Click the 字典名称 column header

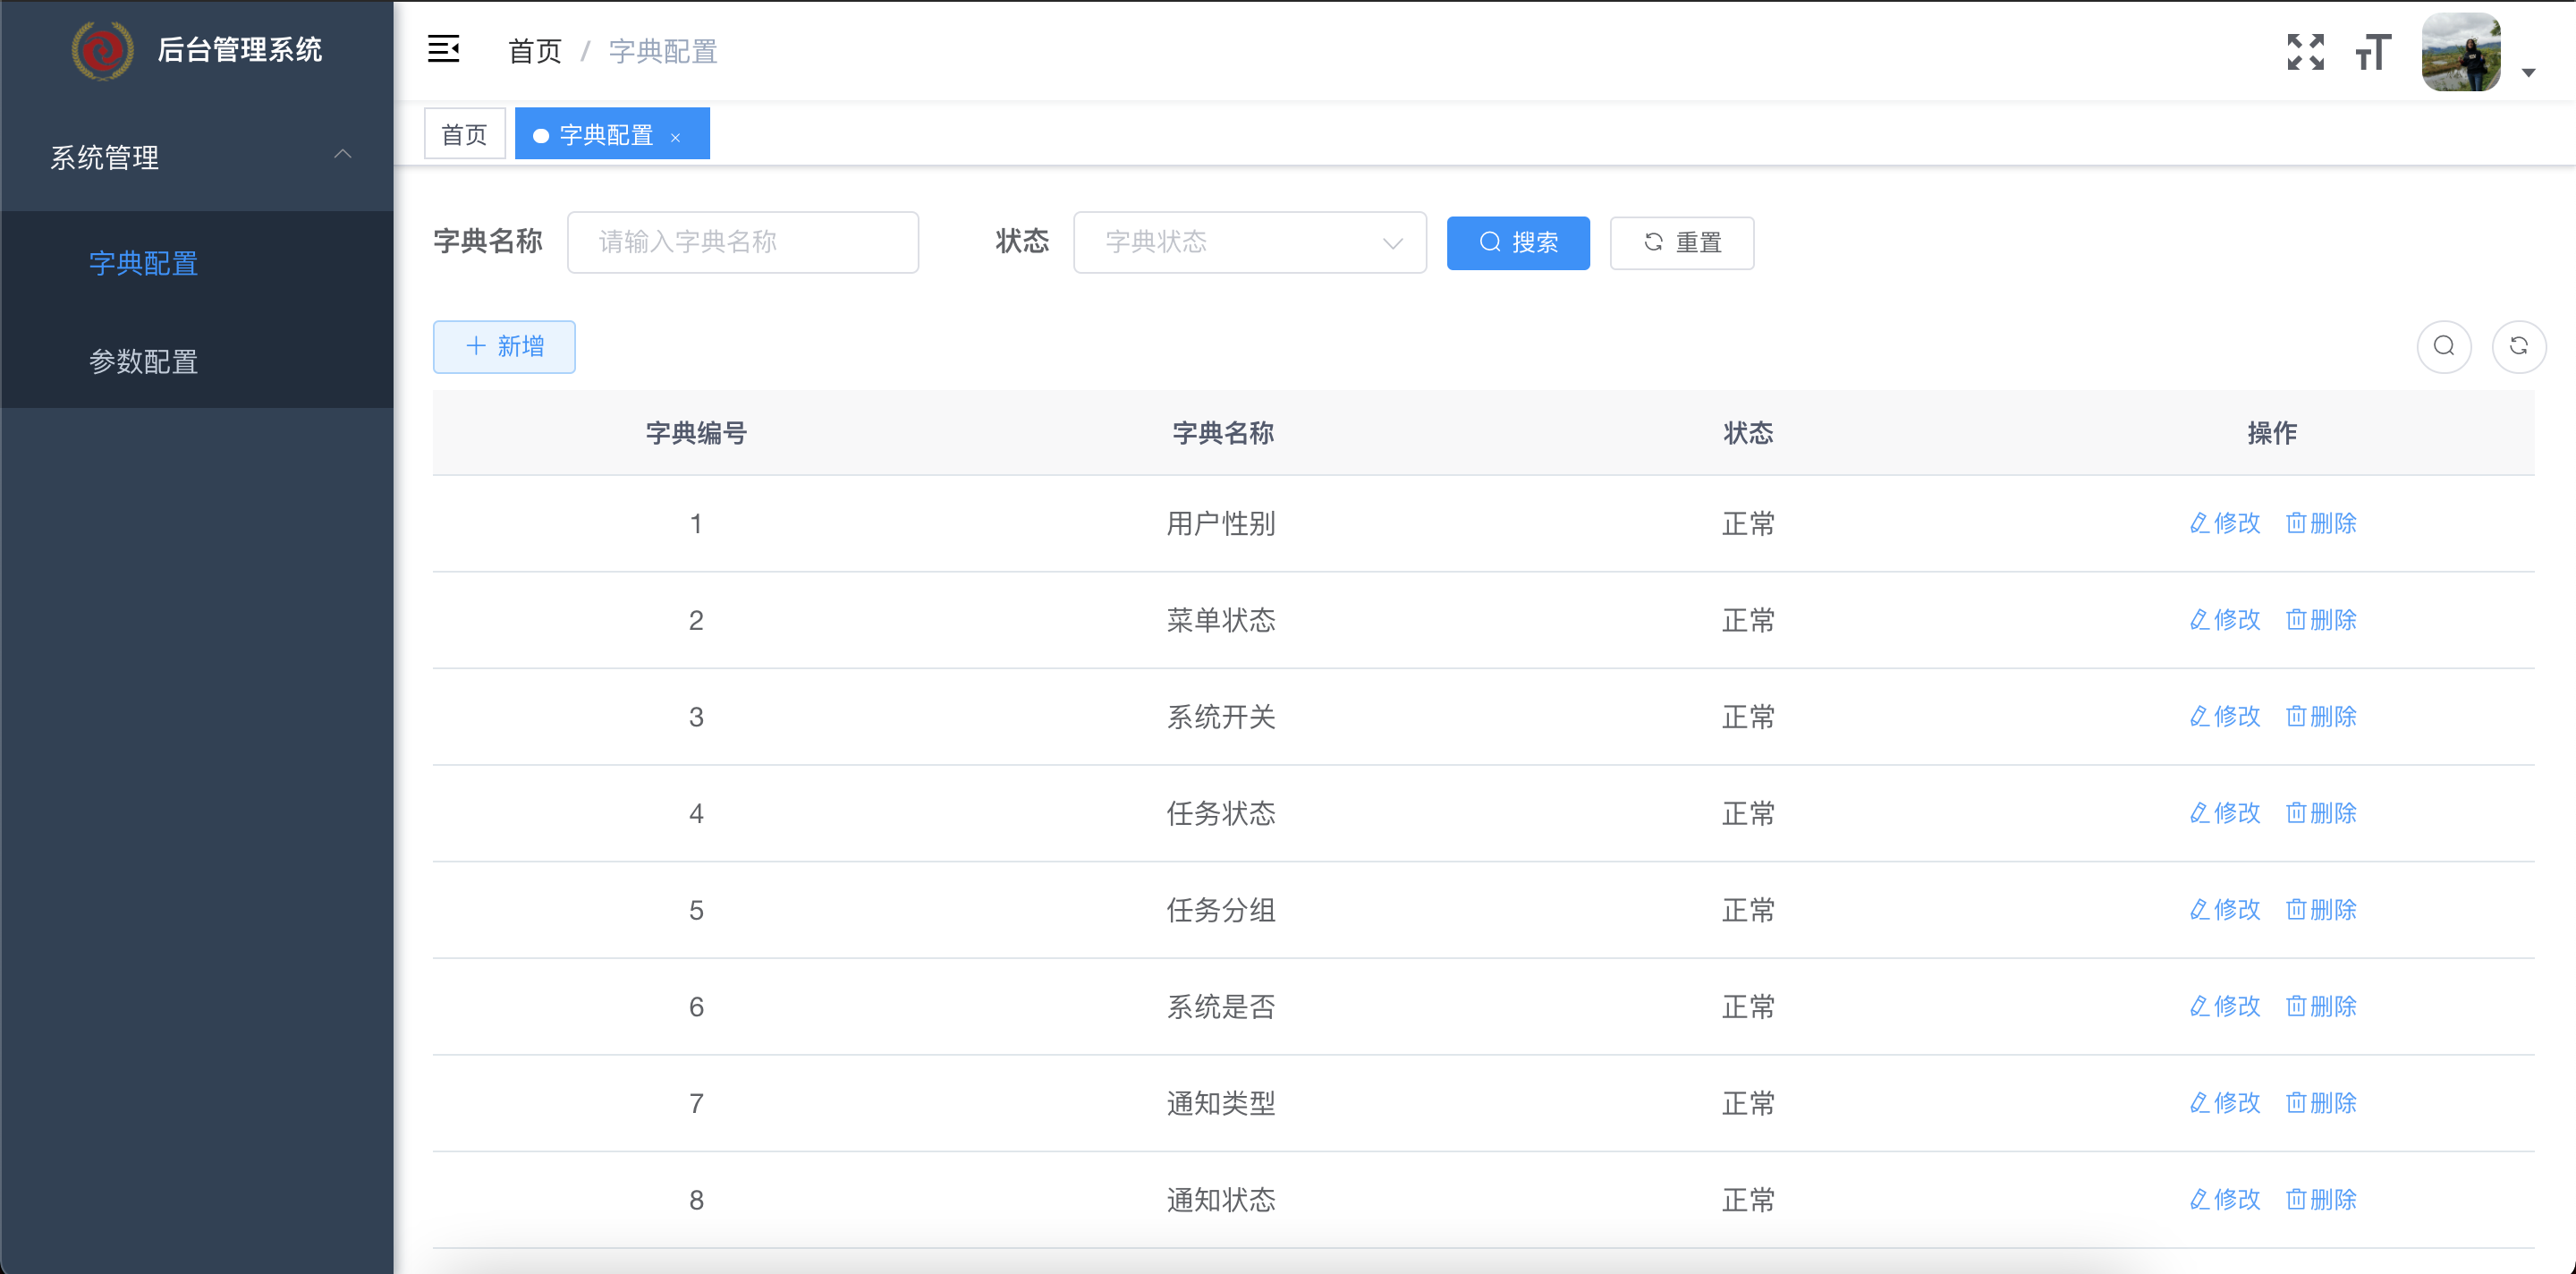(x=1222, y=433)
